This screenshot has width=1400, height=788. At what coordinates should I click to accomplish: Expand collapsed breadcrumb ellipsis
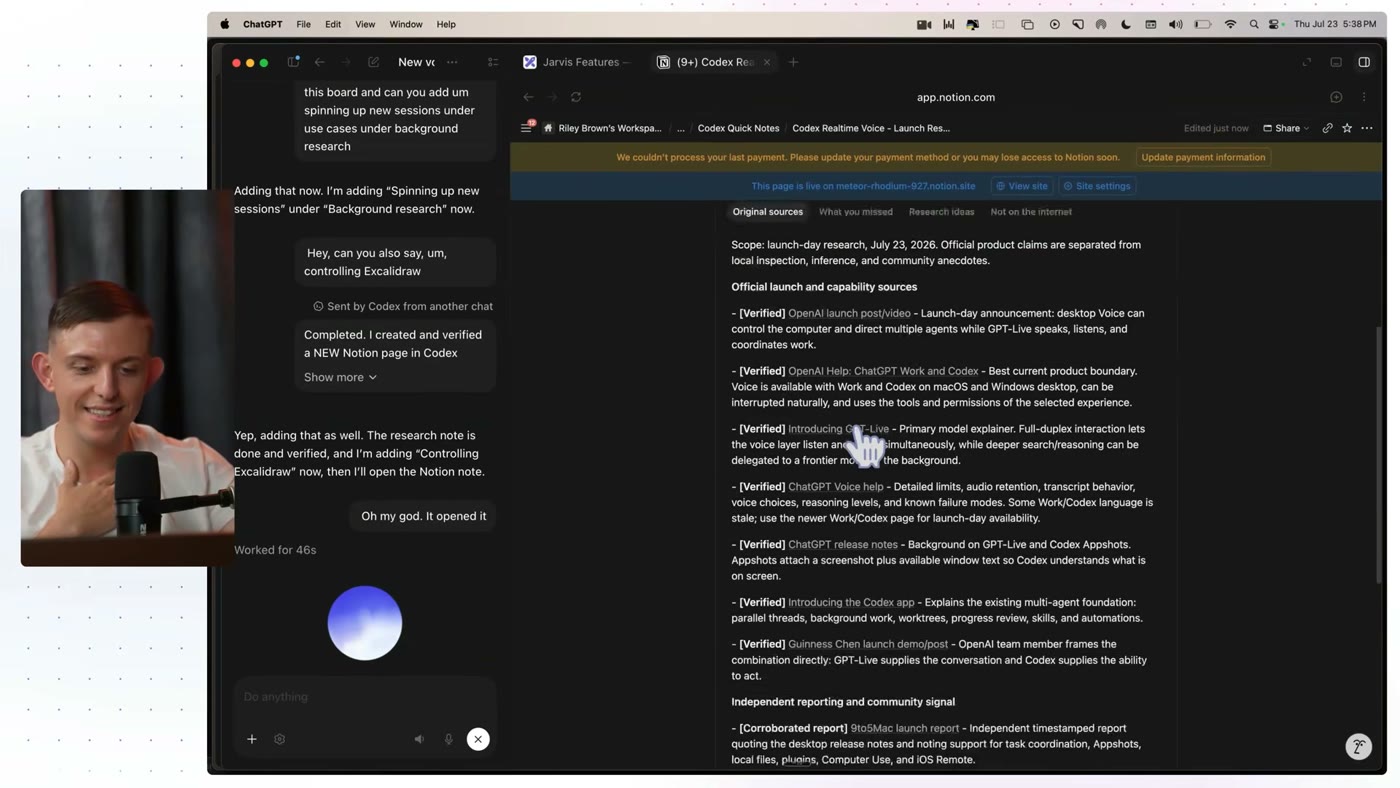coord(681,128)
